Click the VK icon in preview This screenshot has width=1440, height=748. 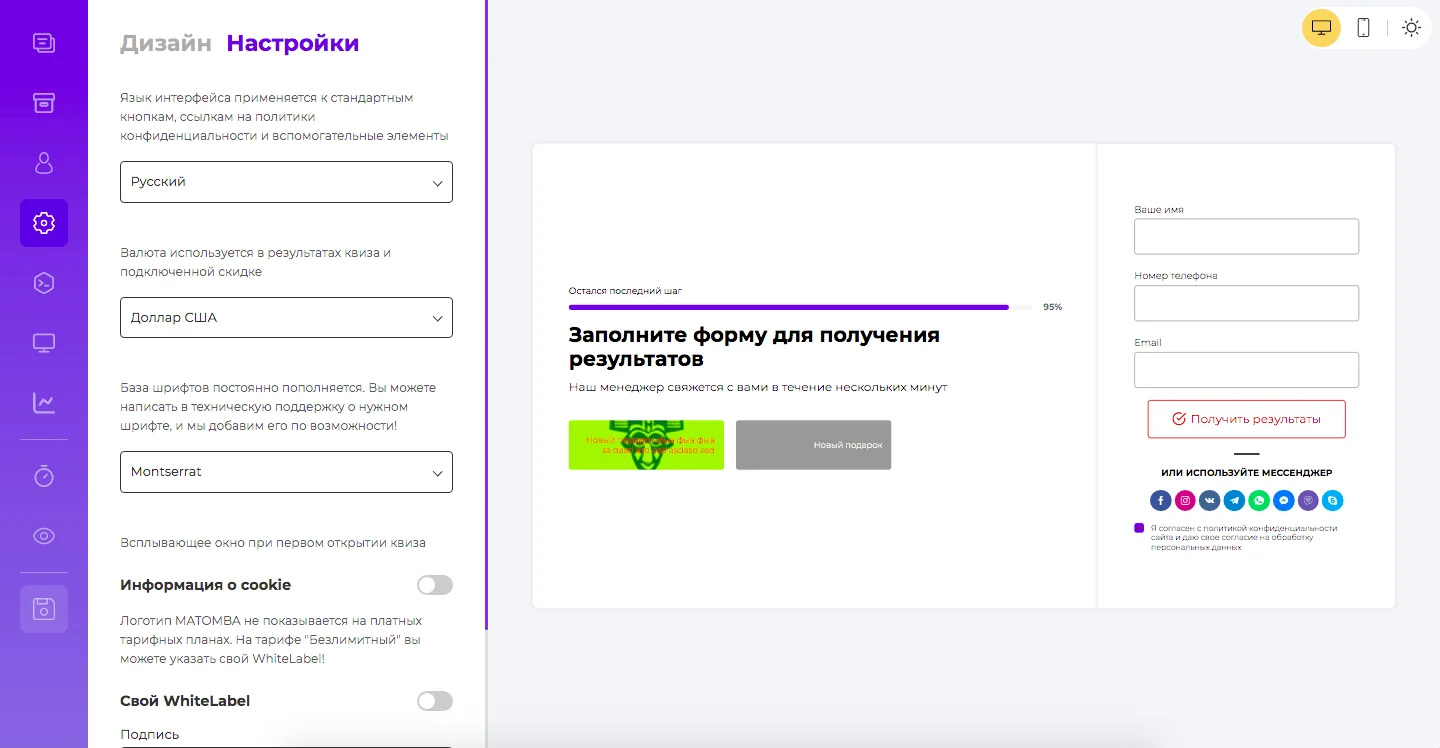[1210, 501]
